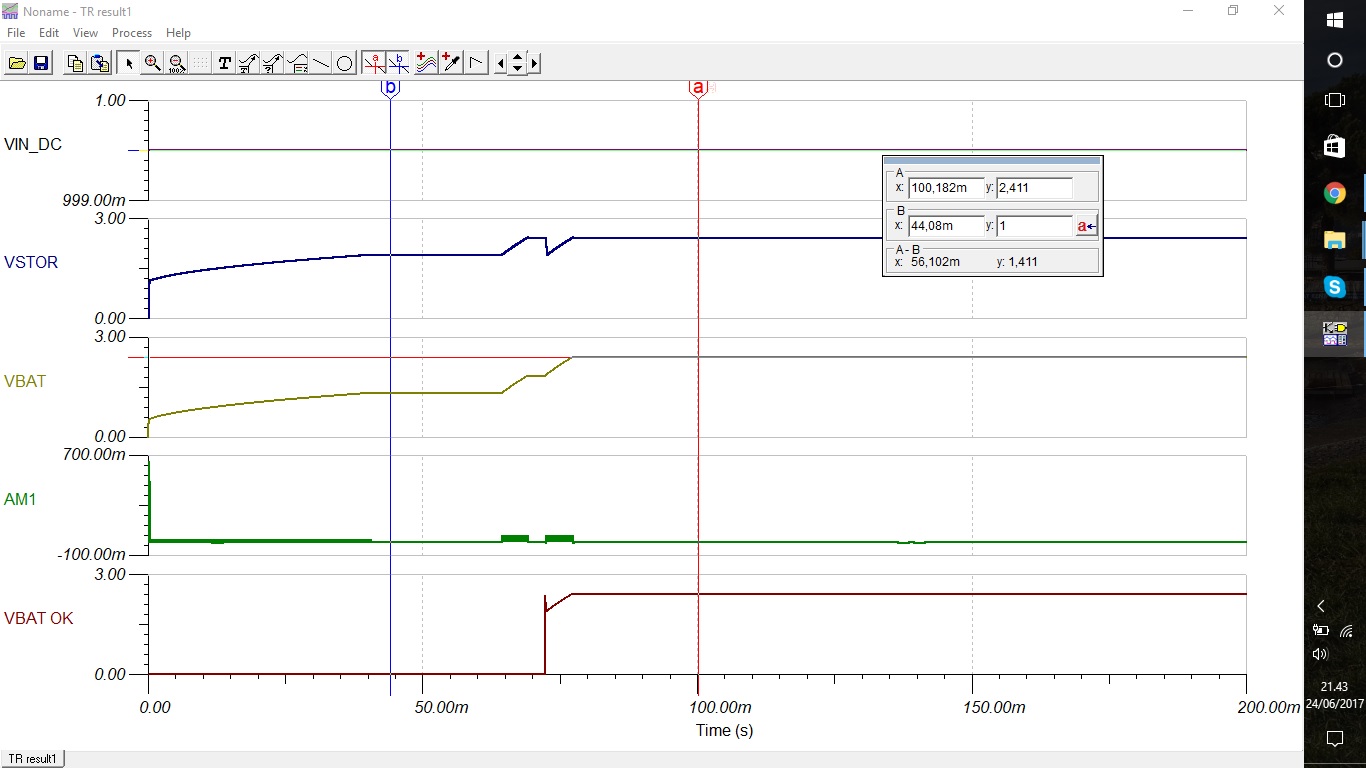Select the Zoom In tool
The height and width of the screenshot is (768, 1366).
point(152,62)
